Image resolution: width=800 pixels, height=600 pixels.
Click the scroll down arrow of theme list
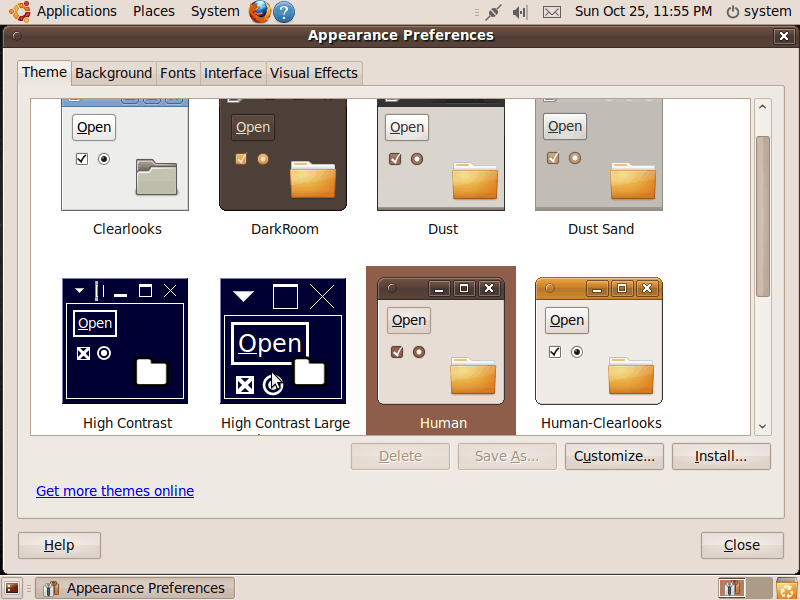click(x=763, y=426)
